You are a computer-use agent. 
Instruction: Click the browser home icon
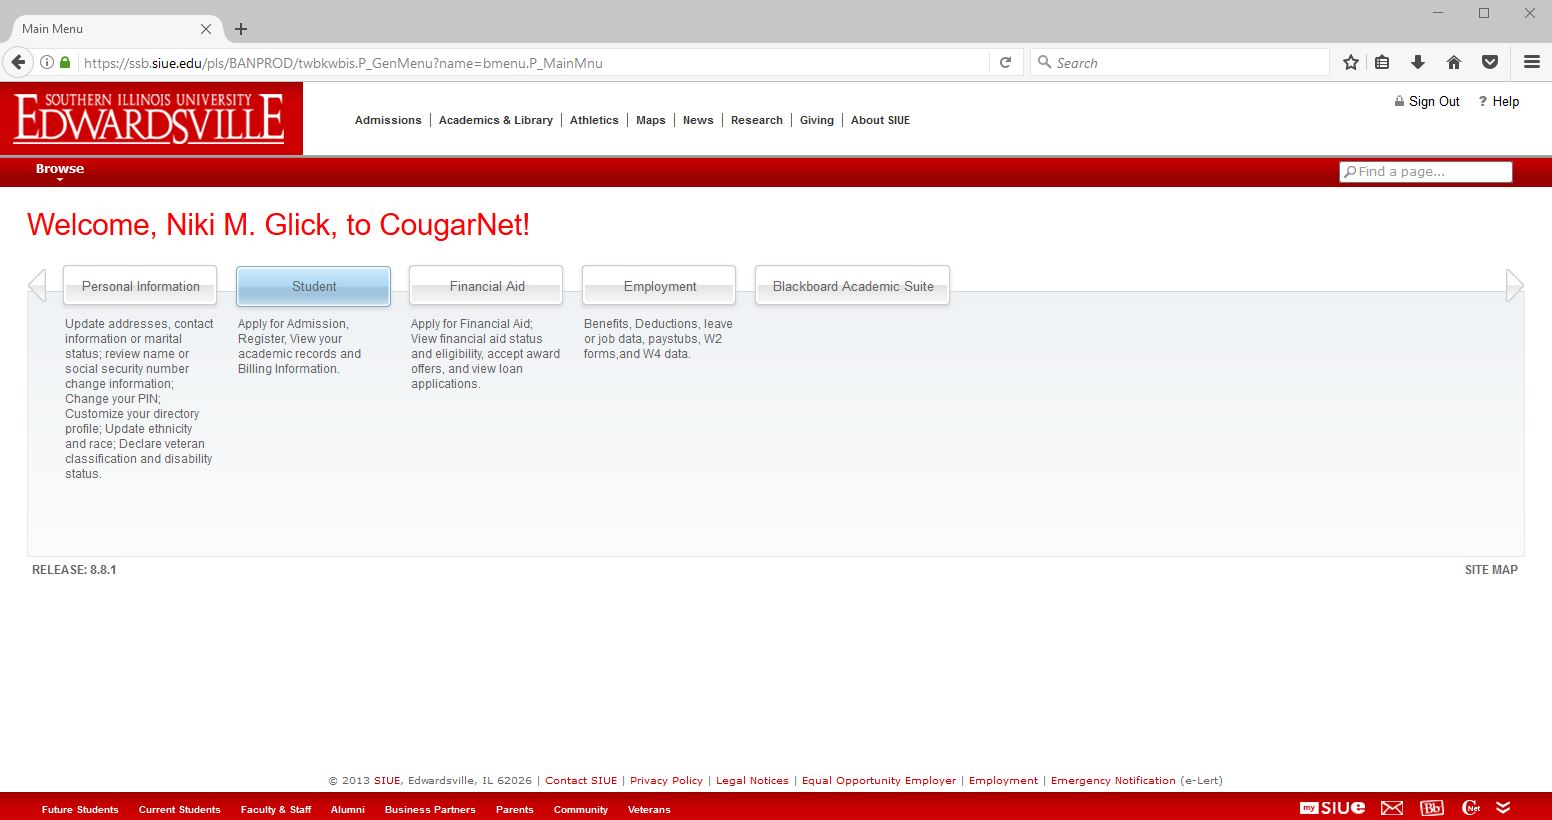tap(1454, 62)
